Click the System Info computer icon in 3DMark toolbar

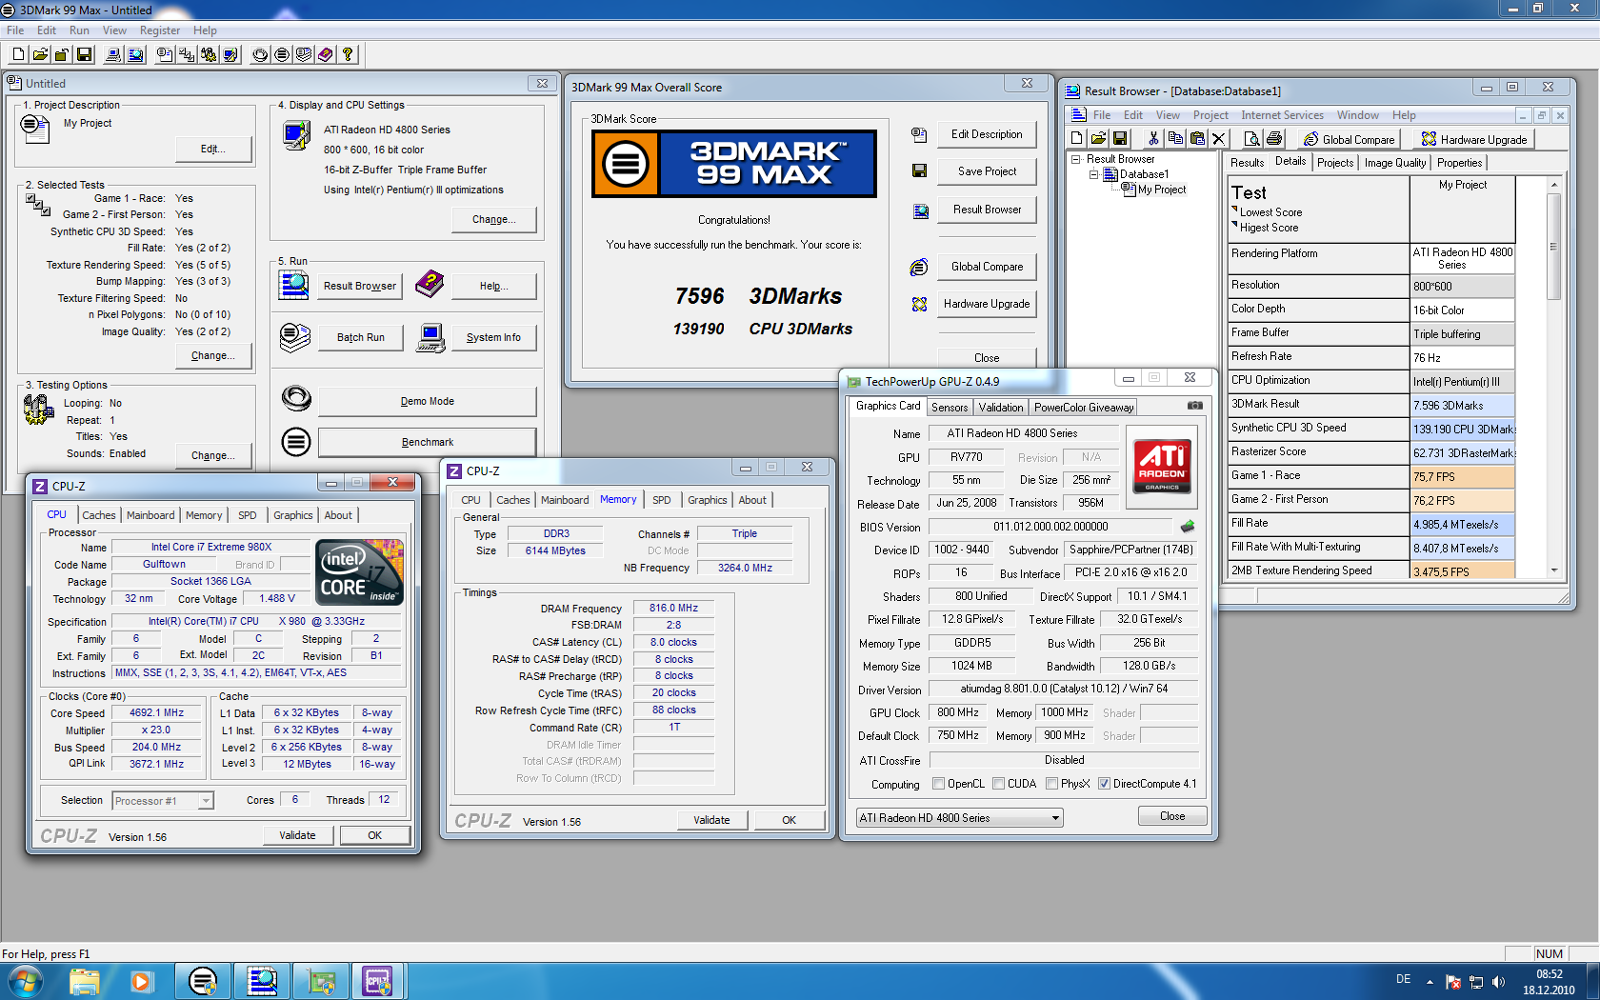tap(113, 55)
